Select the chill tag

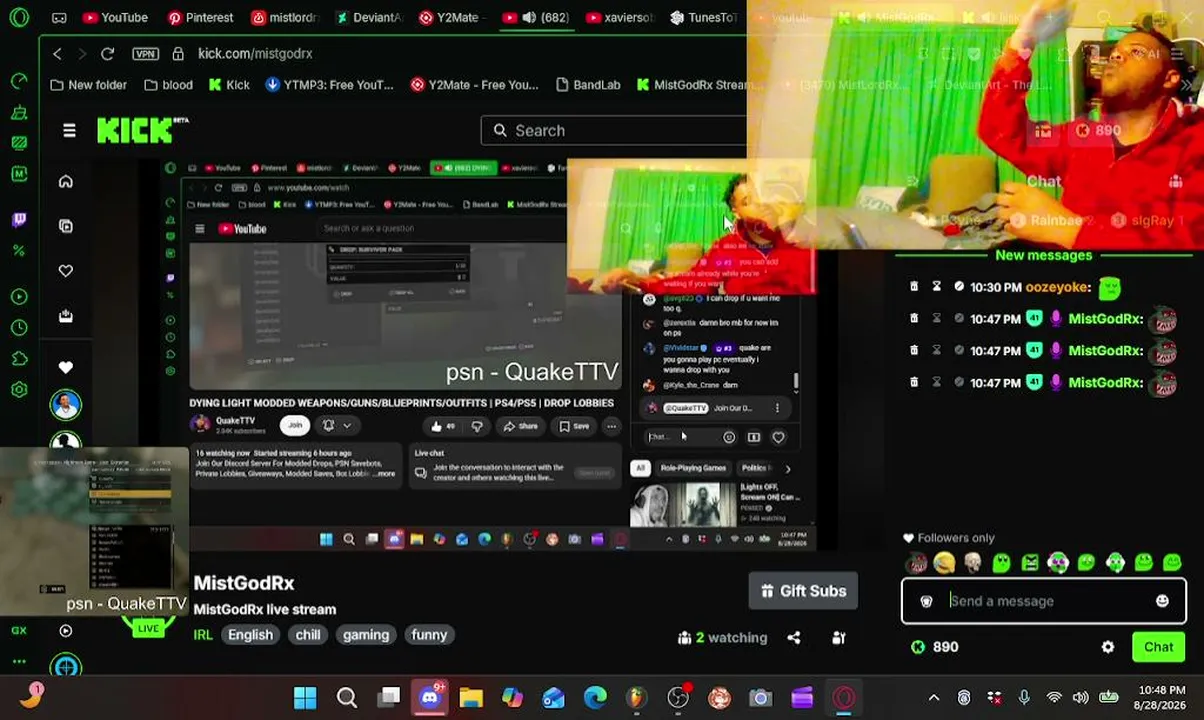point(308,635)
